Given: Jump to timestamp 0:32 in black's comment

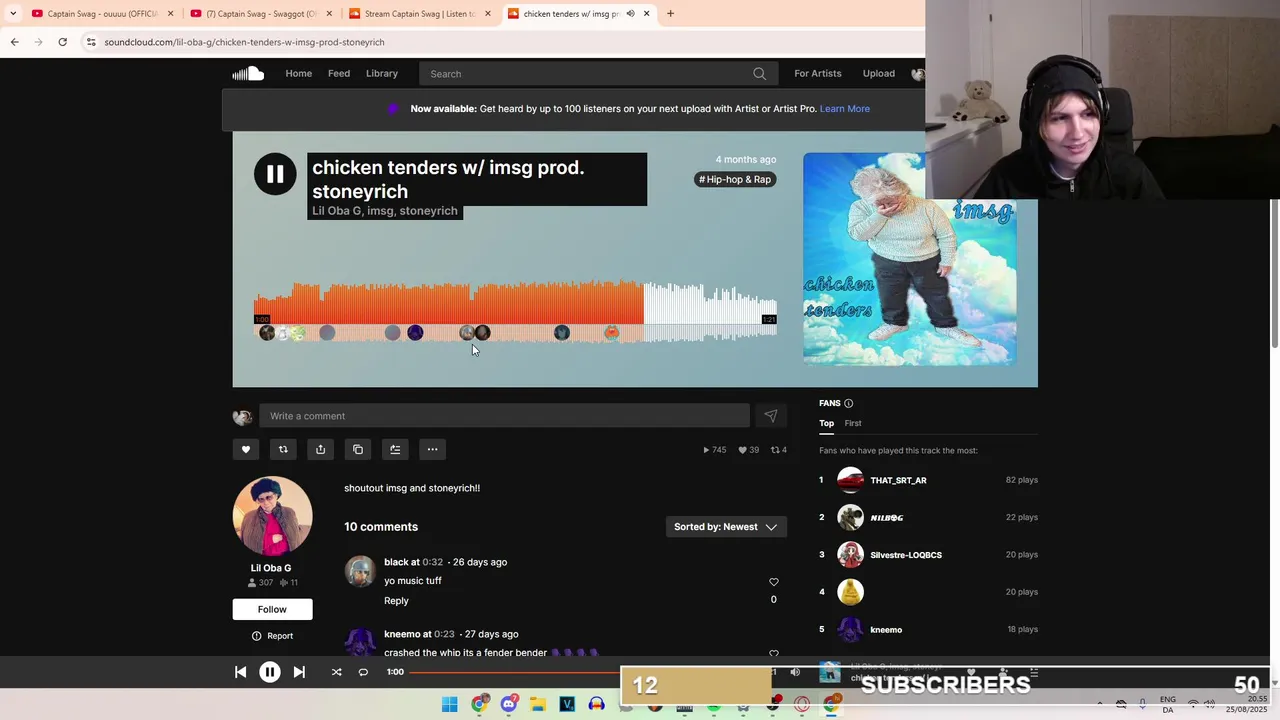Looking at the screenshot, I should tap(432, 562).
